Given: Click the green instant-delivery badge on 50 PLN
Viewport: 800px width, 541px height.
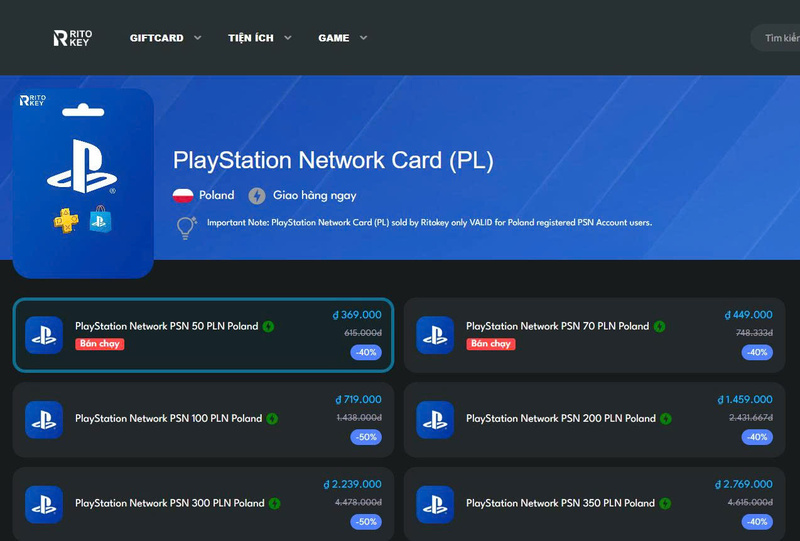Looking at the screenshot, I should (x=268, y=327).
